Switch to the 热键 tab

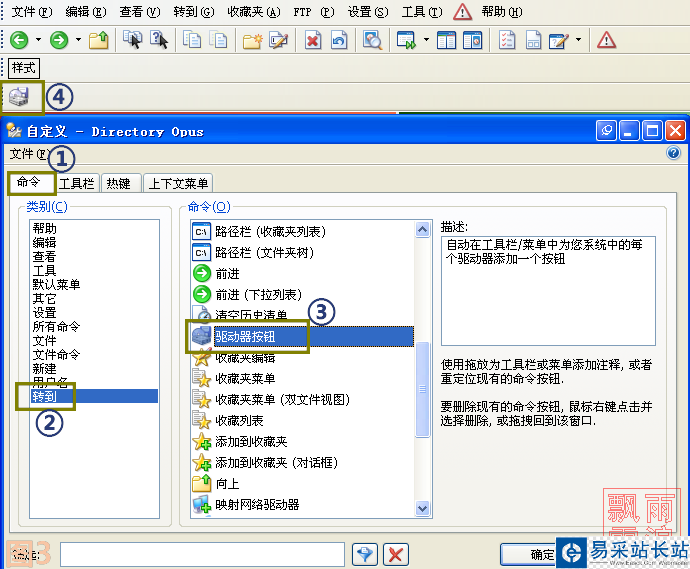(119, 183)
